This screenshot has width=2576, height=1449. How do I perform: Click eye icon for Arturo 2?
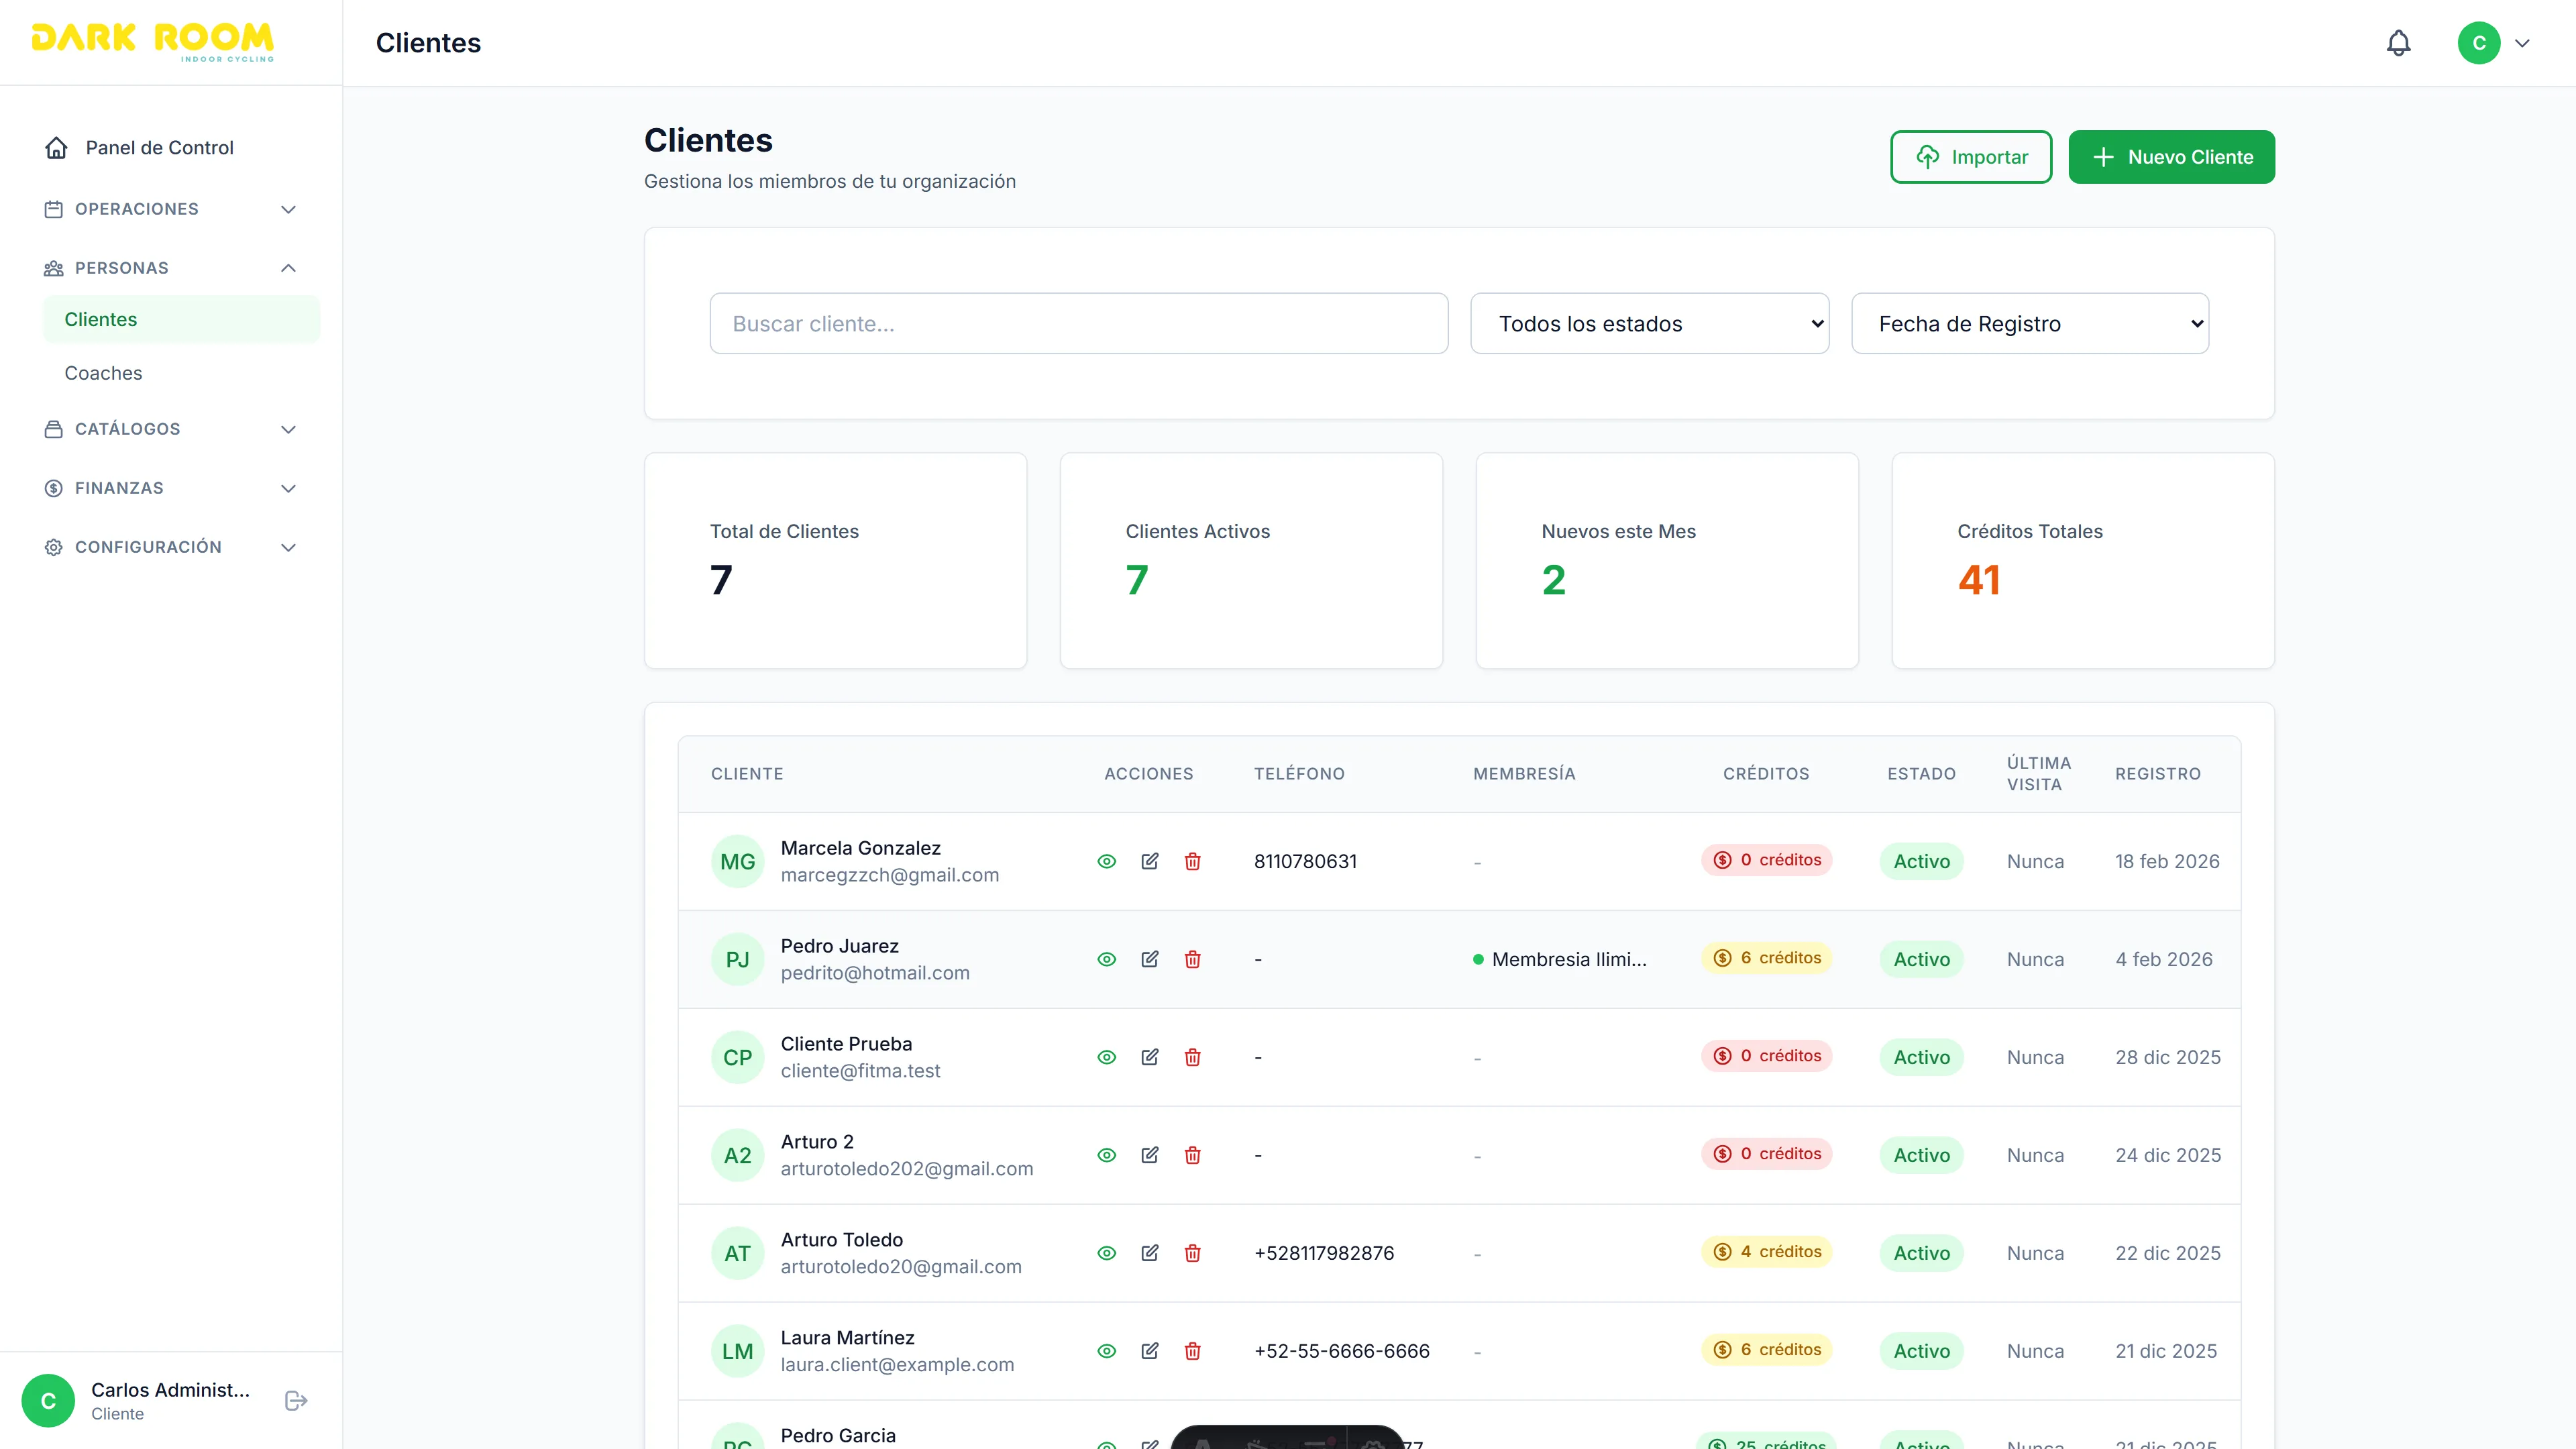(1106, 1155)
